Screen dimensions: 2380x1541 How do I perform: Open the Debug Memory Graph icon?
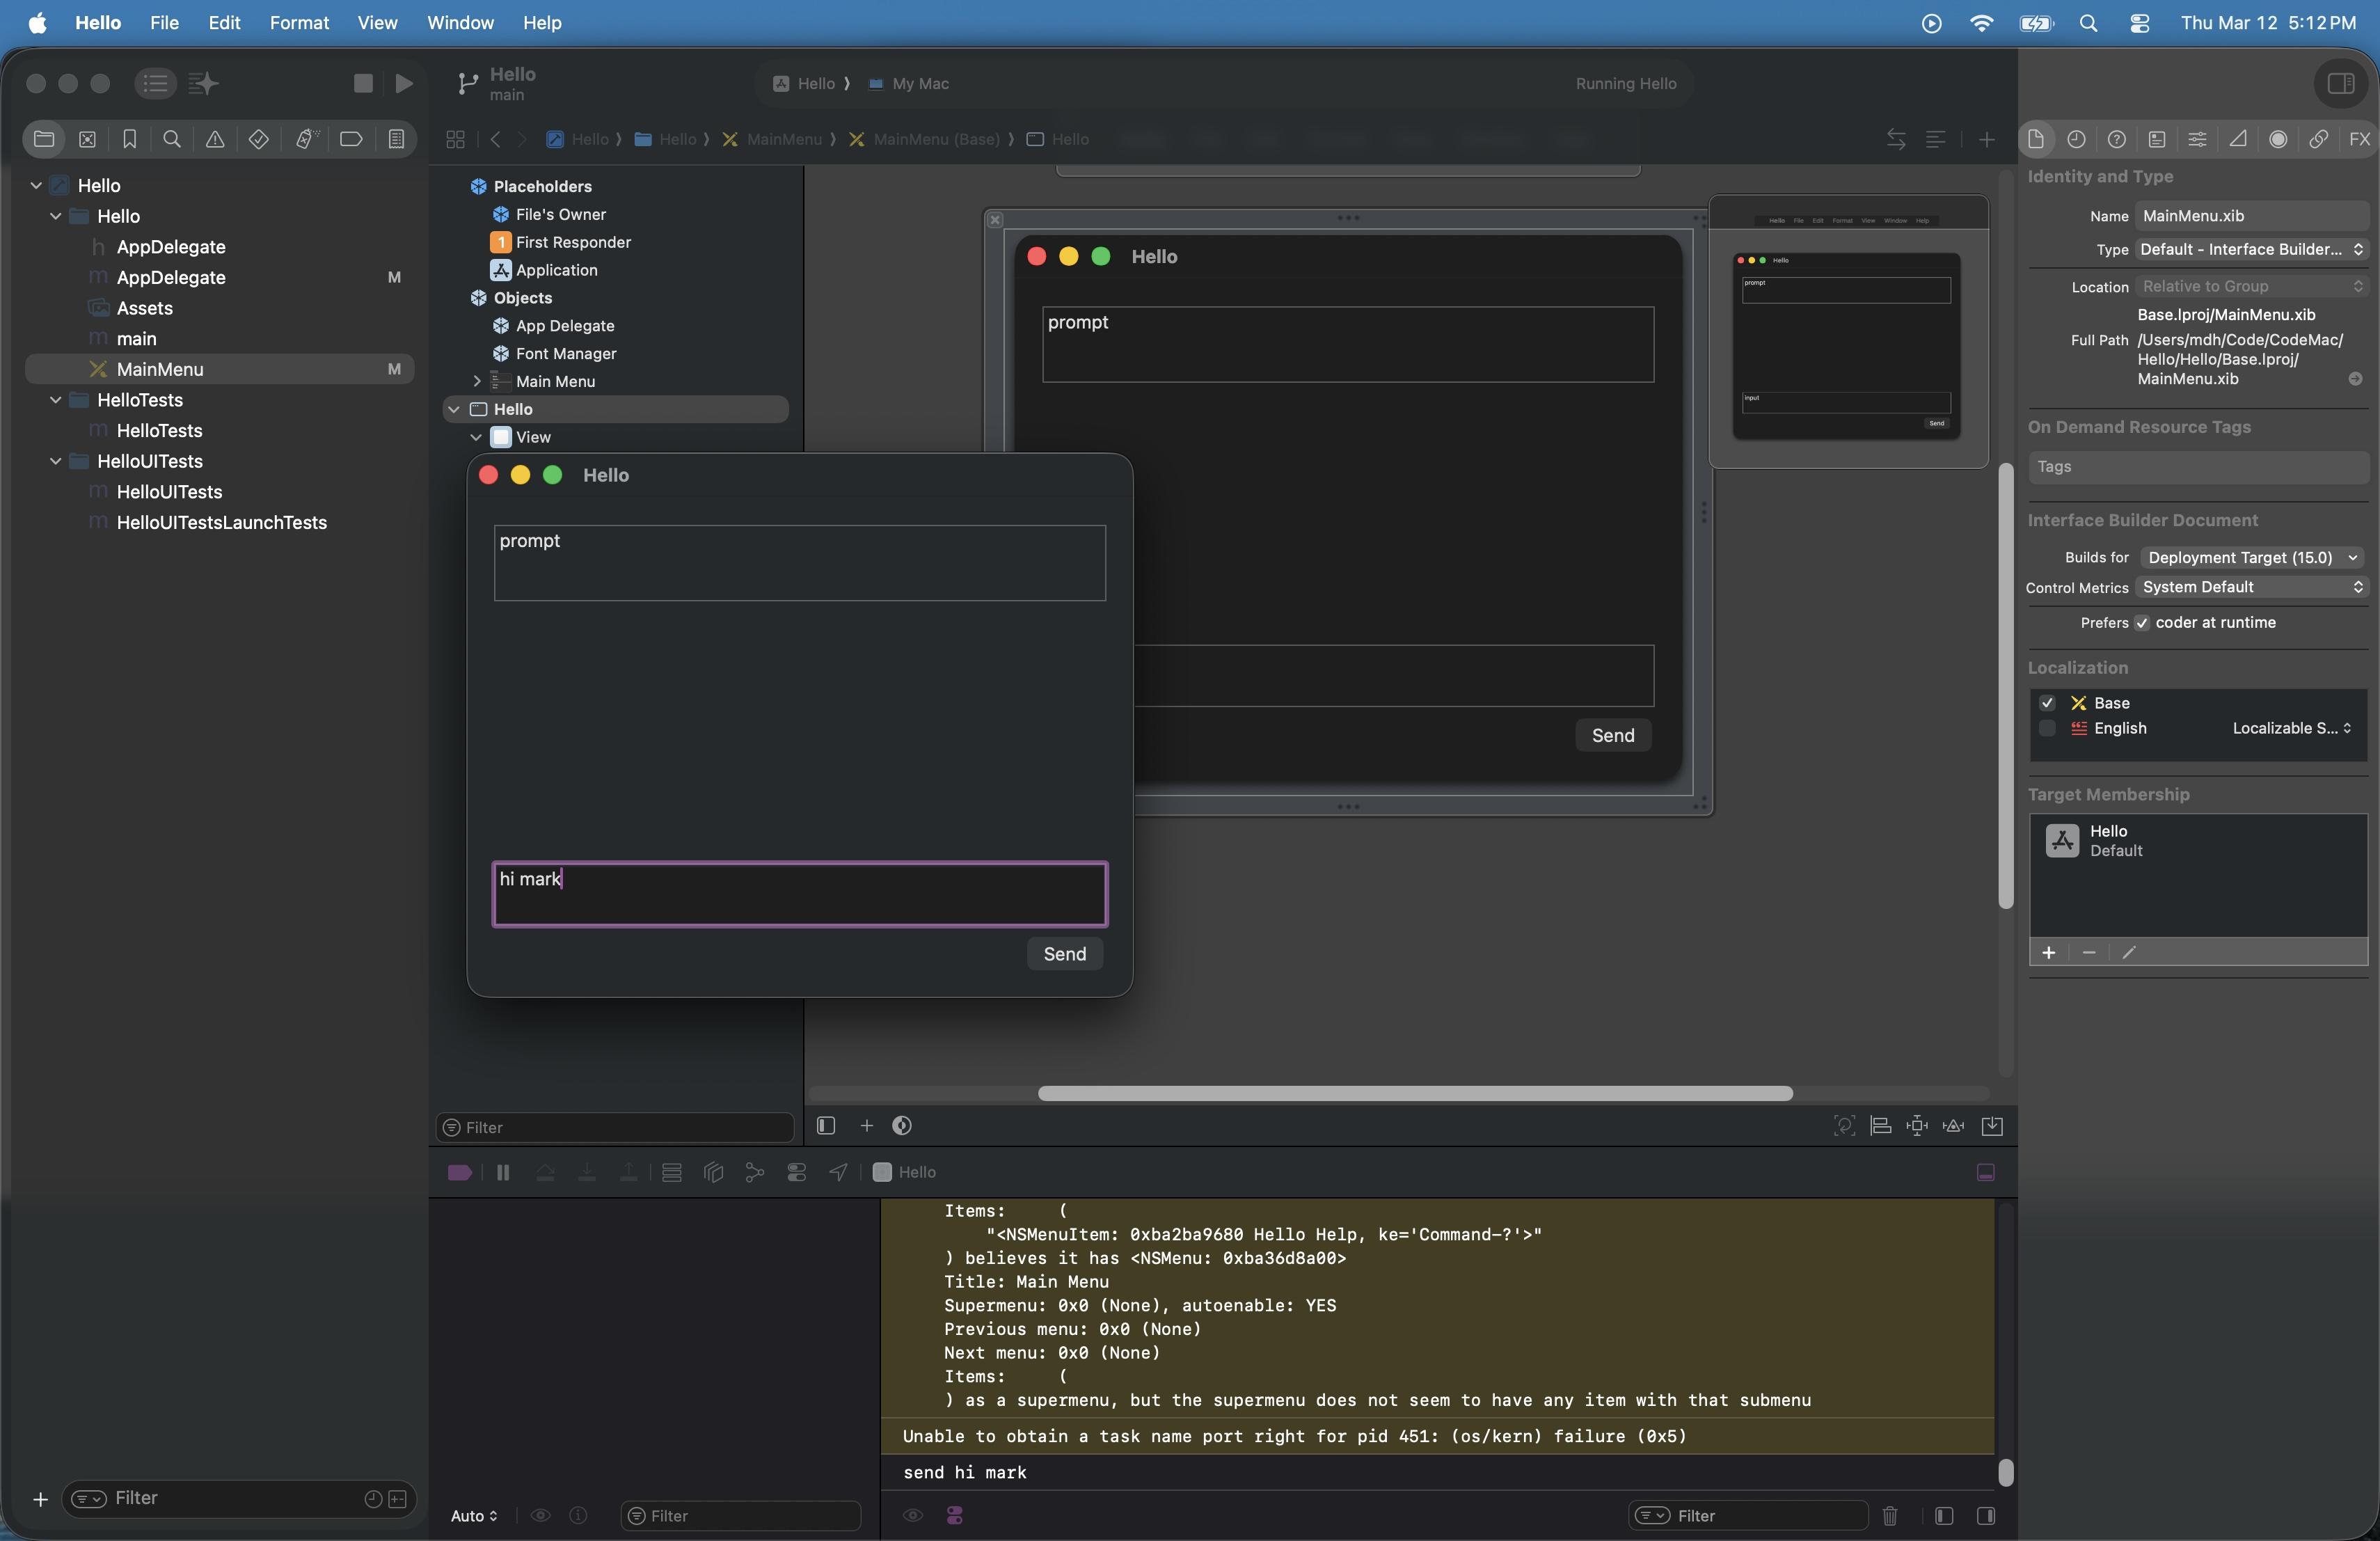pyautogui.click(x=755, y=1172)
